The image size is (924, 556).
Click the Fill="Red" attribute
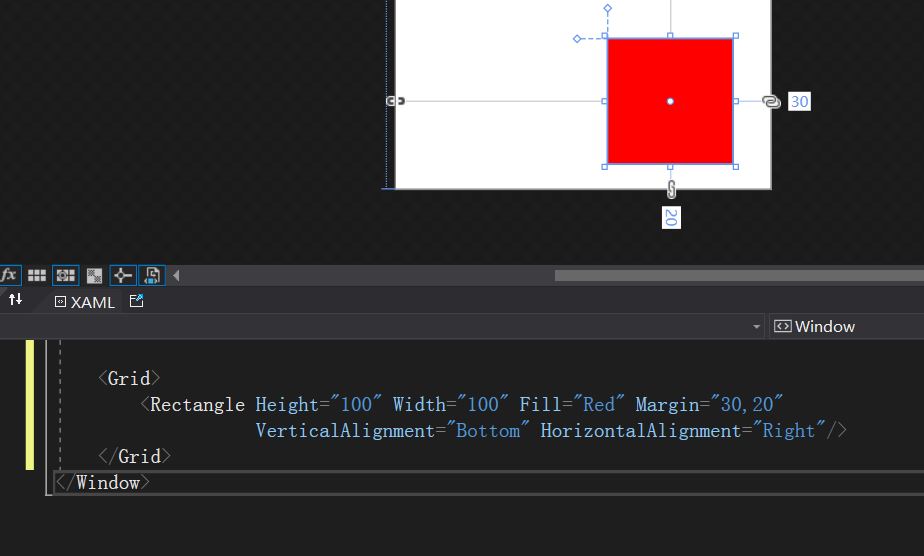(572, 405)
